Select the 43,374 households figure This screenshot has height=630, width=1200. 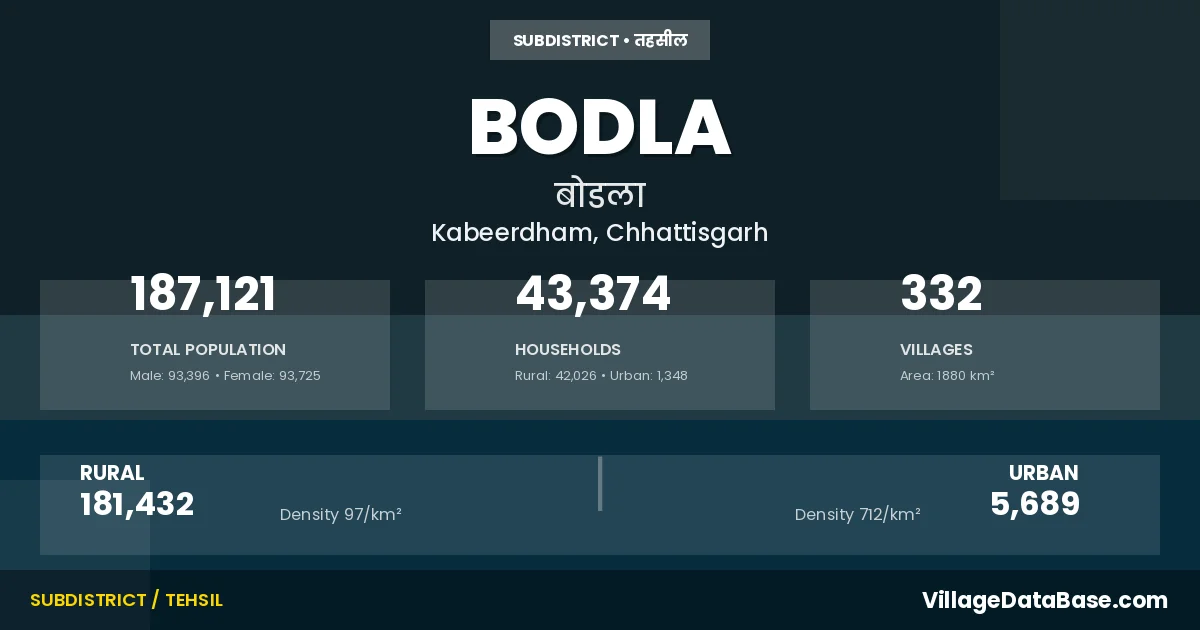point(593,295)
